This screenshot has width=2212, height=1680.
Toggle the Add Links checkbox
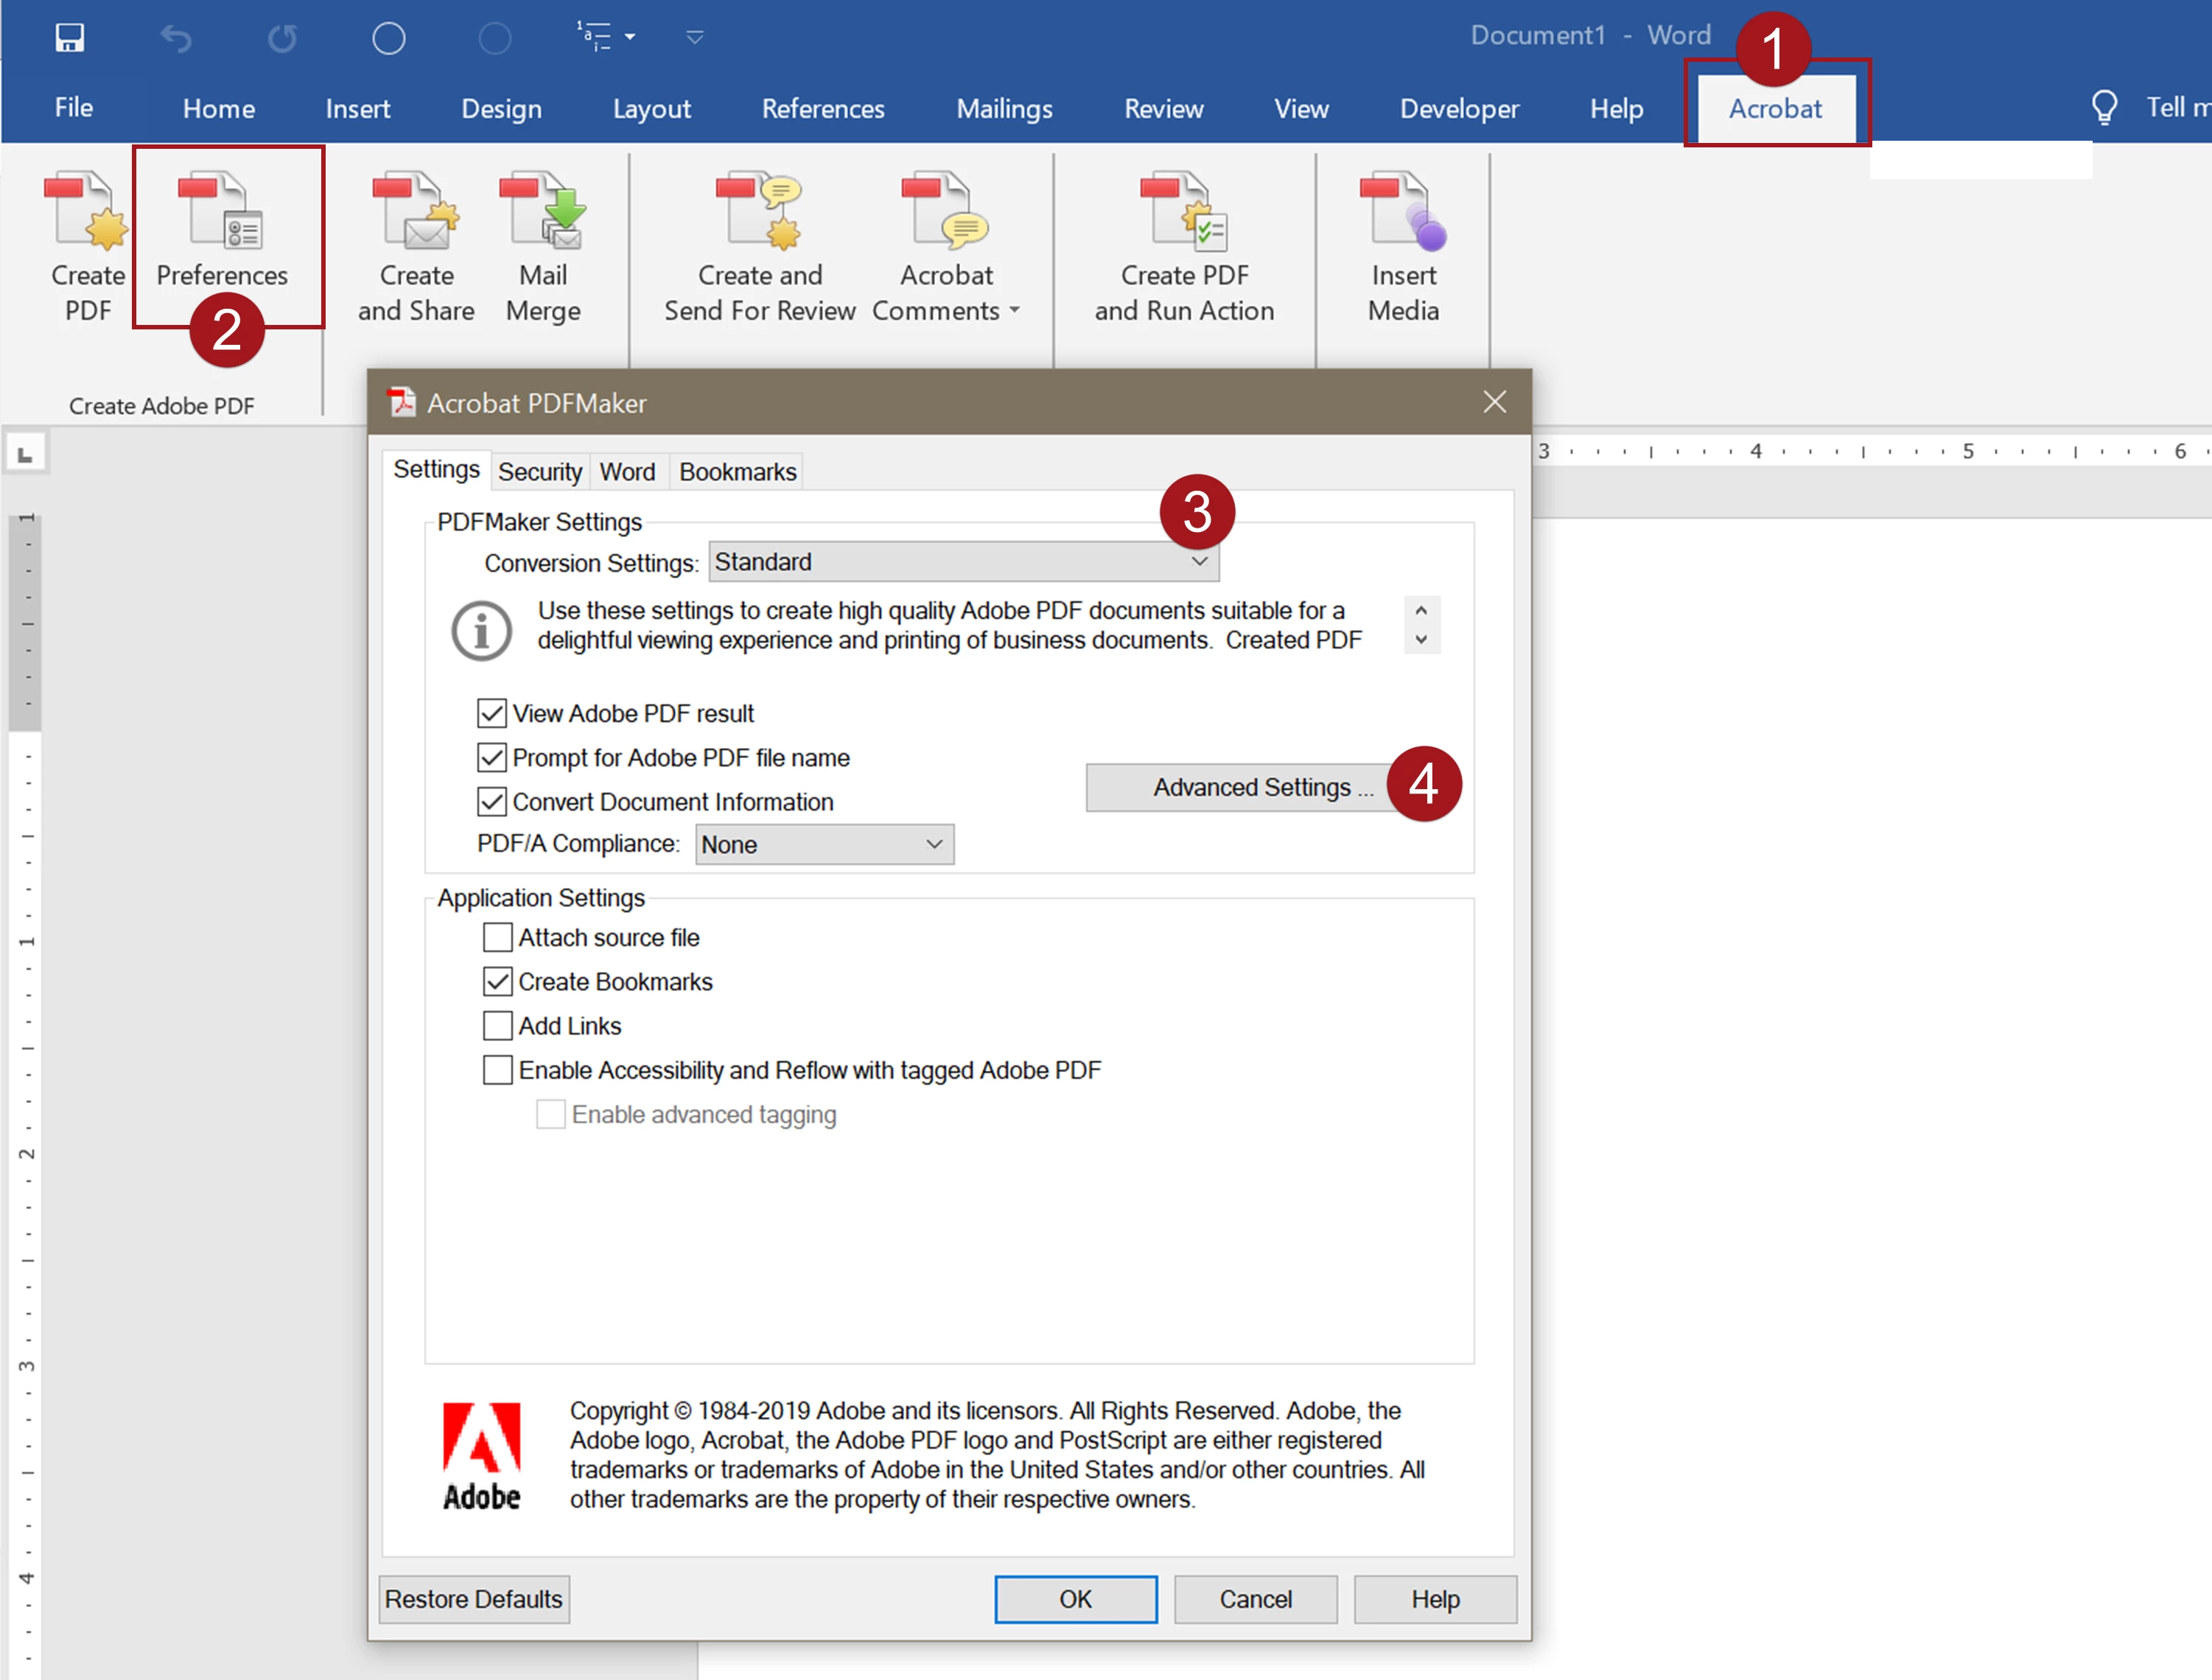(x=497, y=1025)
